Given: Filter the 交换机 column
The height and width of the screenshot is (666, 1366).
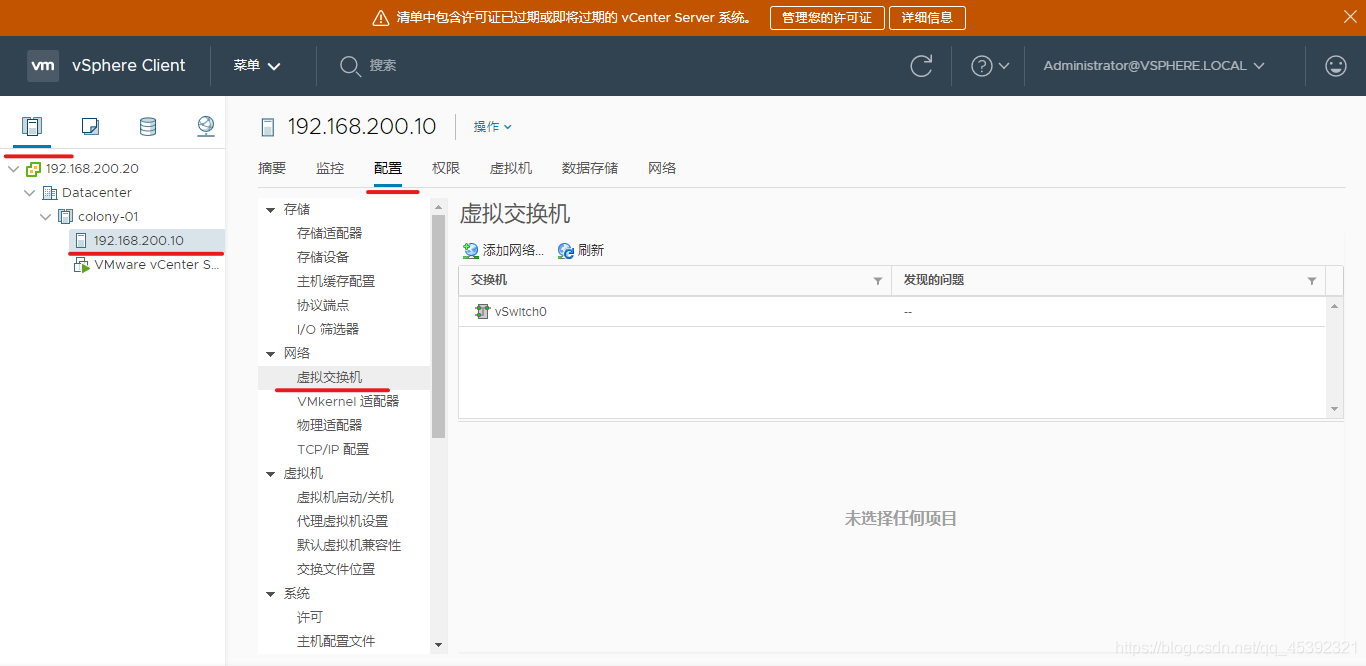Looking at the screenshot, I should point(878,281).
